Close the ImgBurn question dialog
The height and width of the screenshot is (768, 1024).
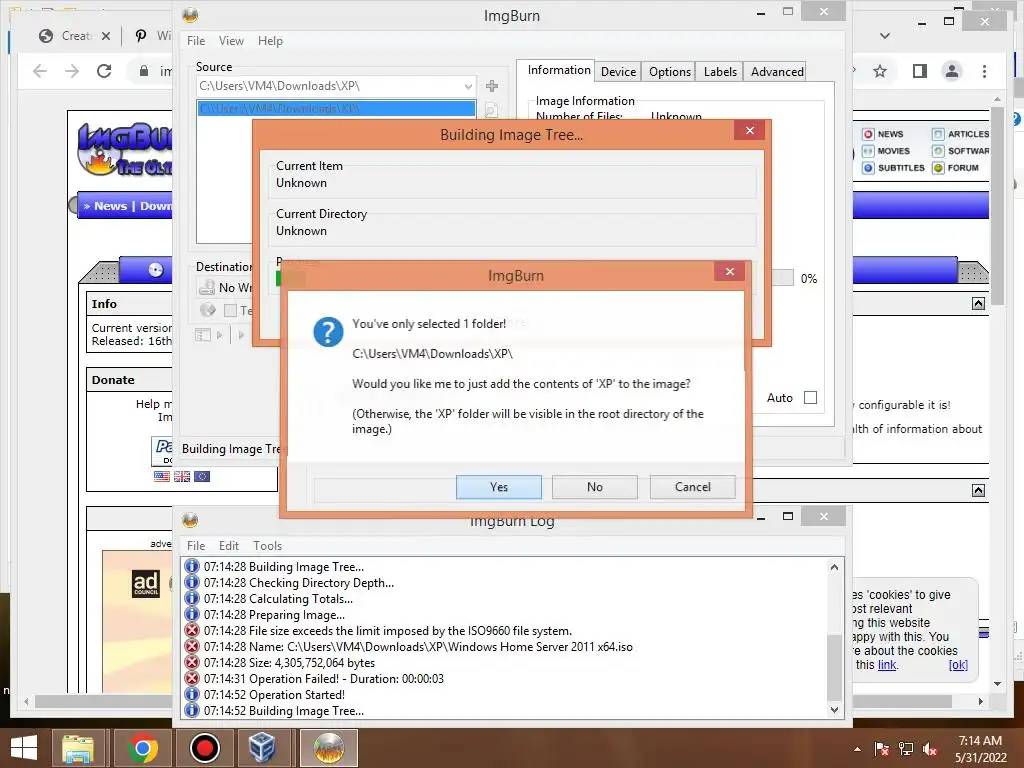click(x=729, y=272)
